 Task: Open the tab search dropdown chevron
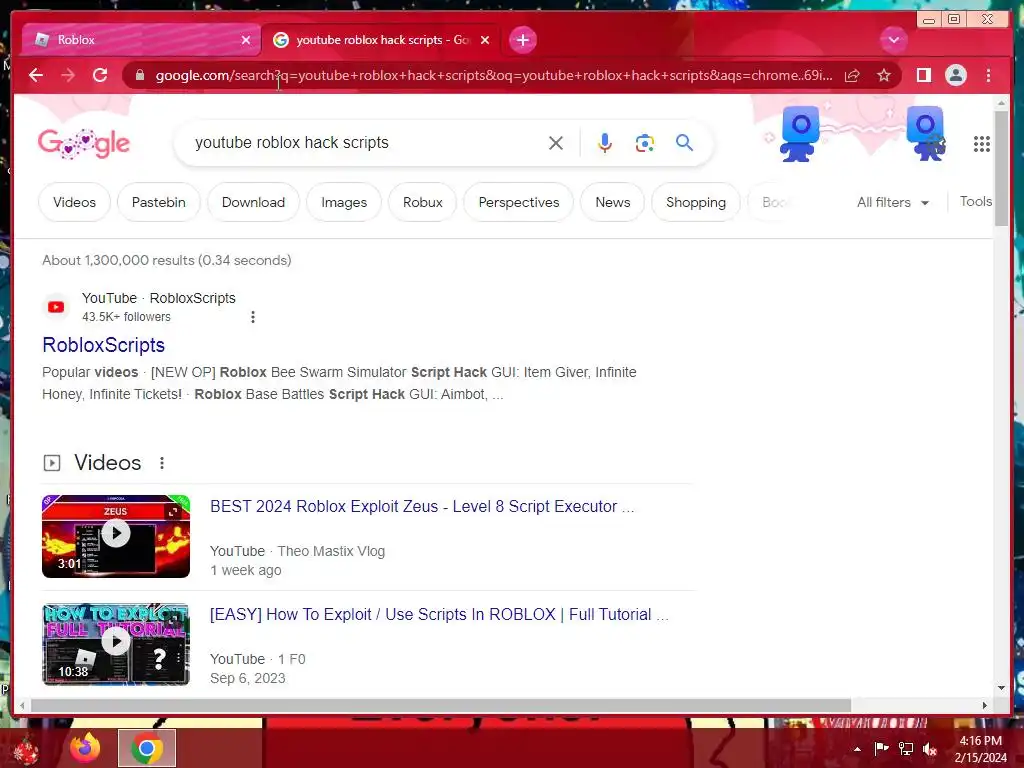pyautogui.click(x=893, y=40)
